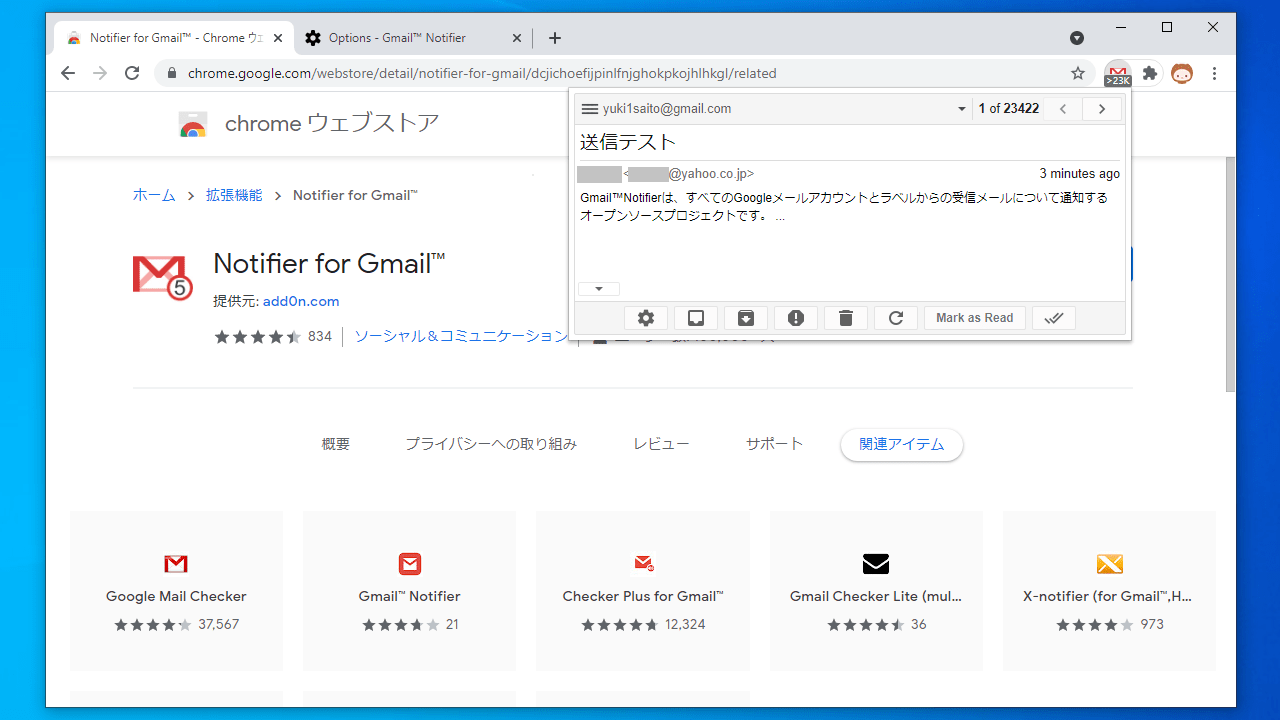This screenshot has width=1280, height=720.
Task: Select the Notifier for Gmail Chrome tab
Action: 176,38
